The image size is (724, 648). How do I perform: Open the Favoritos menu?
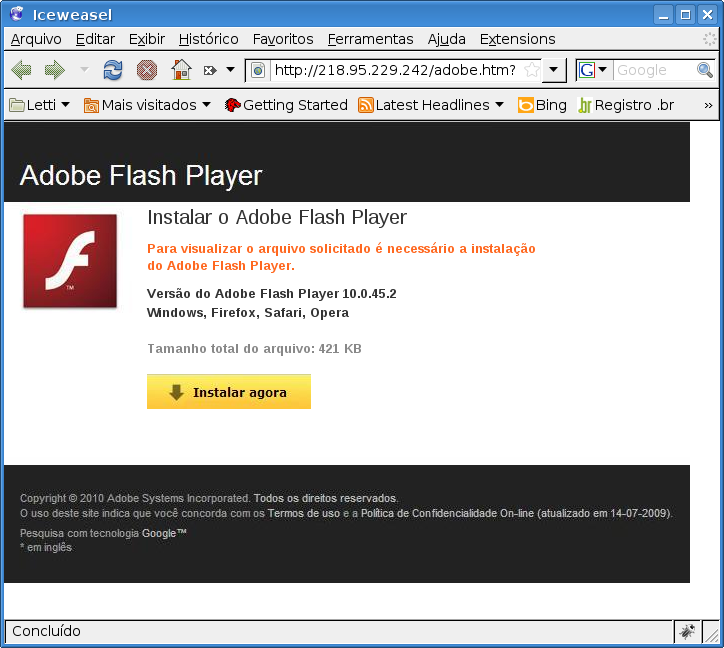283,39
